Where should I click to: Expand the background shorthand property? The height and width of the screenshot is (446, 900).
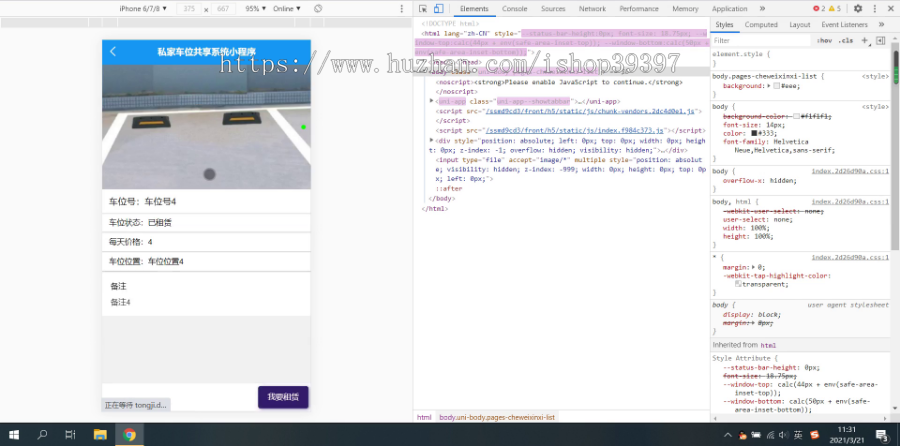(x=769, y=86)
